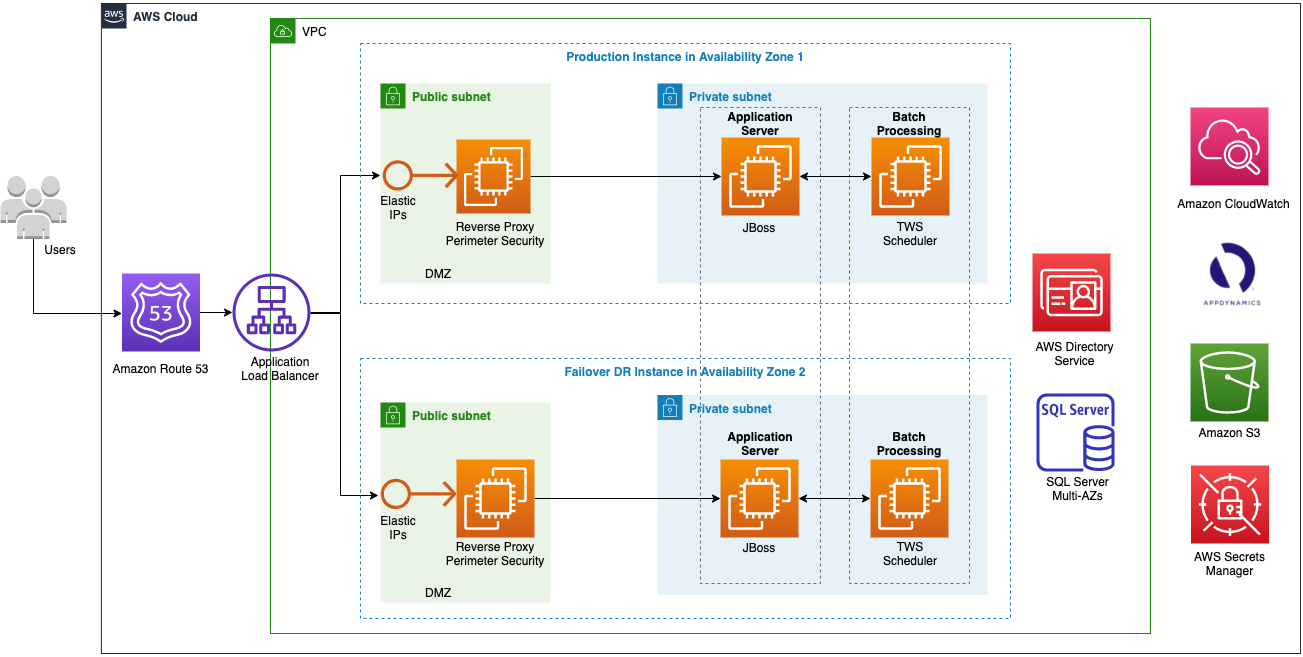Image resolution: width=1303 pixels, height=657 pixels.
Task: Select JBoss EC2 icon in Availability Zone 2
Action: 760,498
